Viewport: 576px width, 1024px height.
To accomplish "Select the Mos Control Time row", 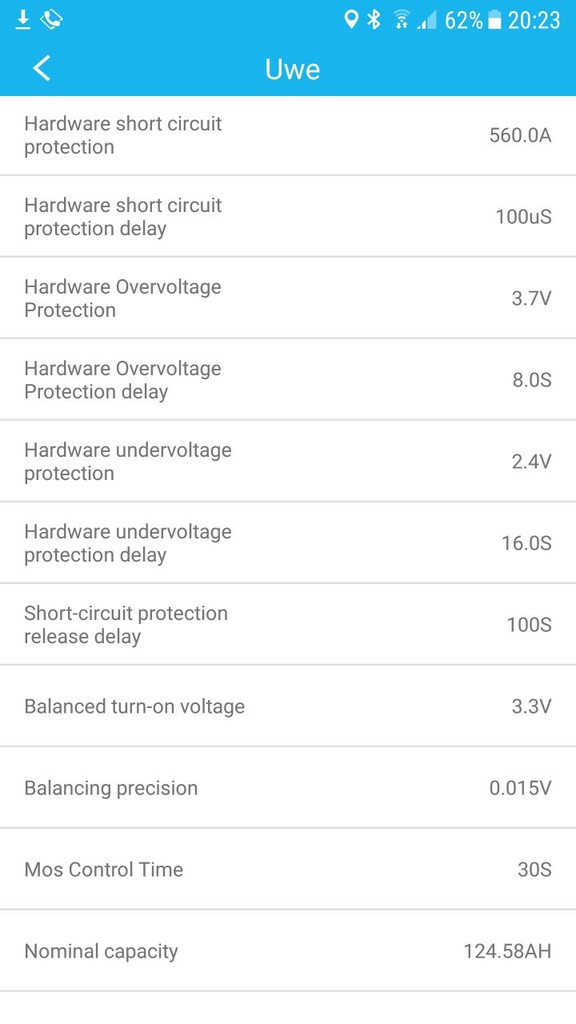I will coord(288,869).
